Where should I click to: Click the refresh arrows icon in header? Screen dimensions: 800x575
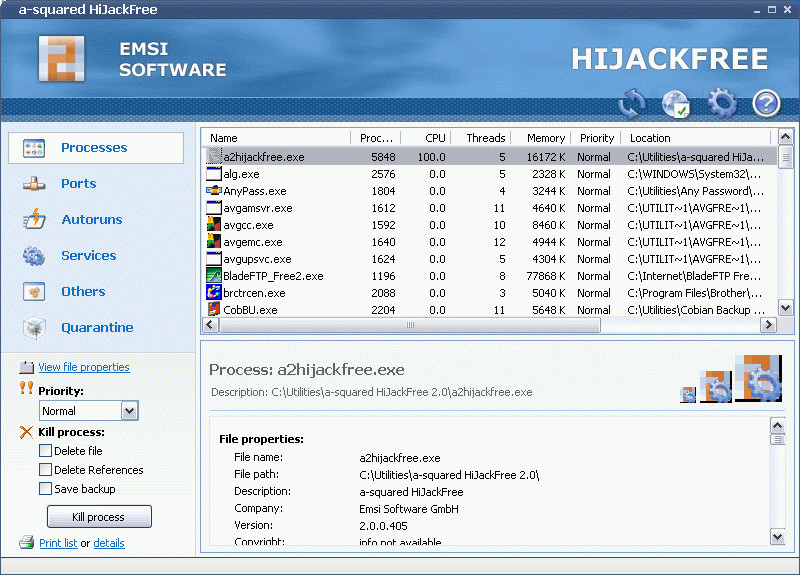(632, 102)
